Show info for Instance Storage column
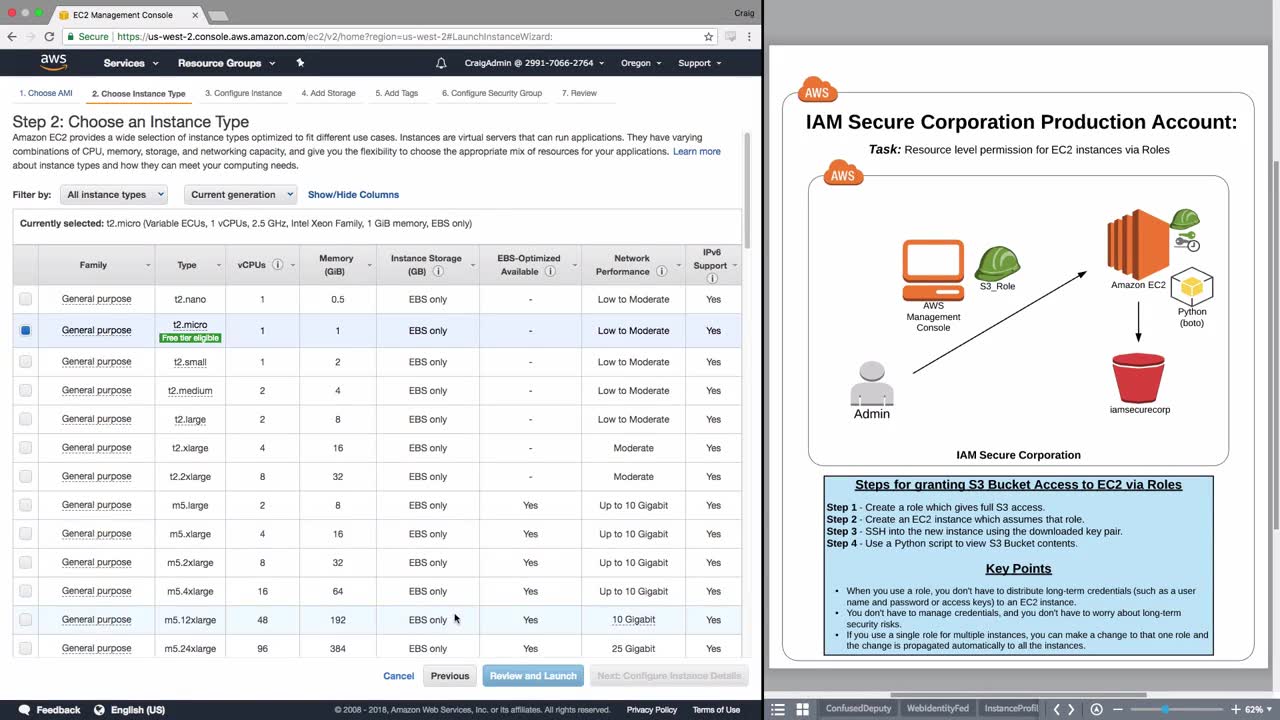The image size is (1280, 720). (438, 271)
